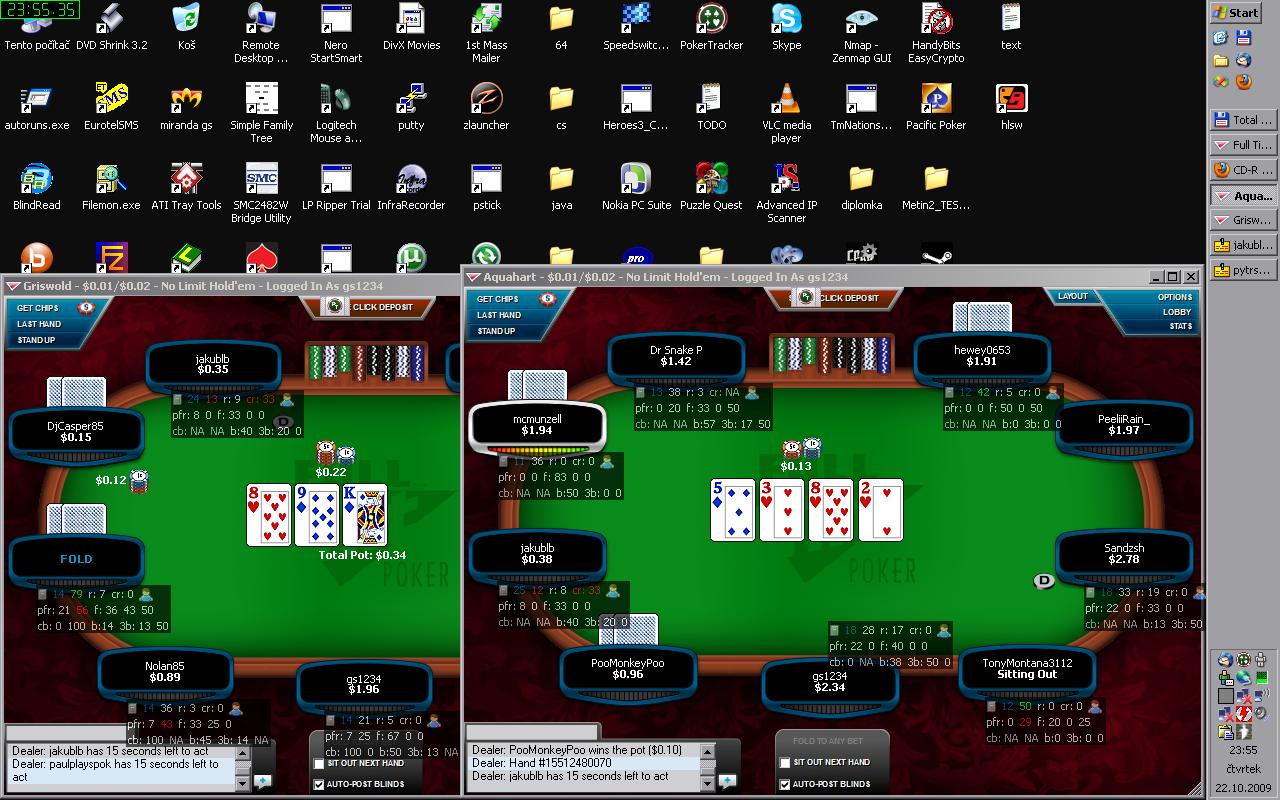The width and height of the screenshot is (1280, 800).
Task: Open Options in Aquahart table
Action: [1174, 297]
